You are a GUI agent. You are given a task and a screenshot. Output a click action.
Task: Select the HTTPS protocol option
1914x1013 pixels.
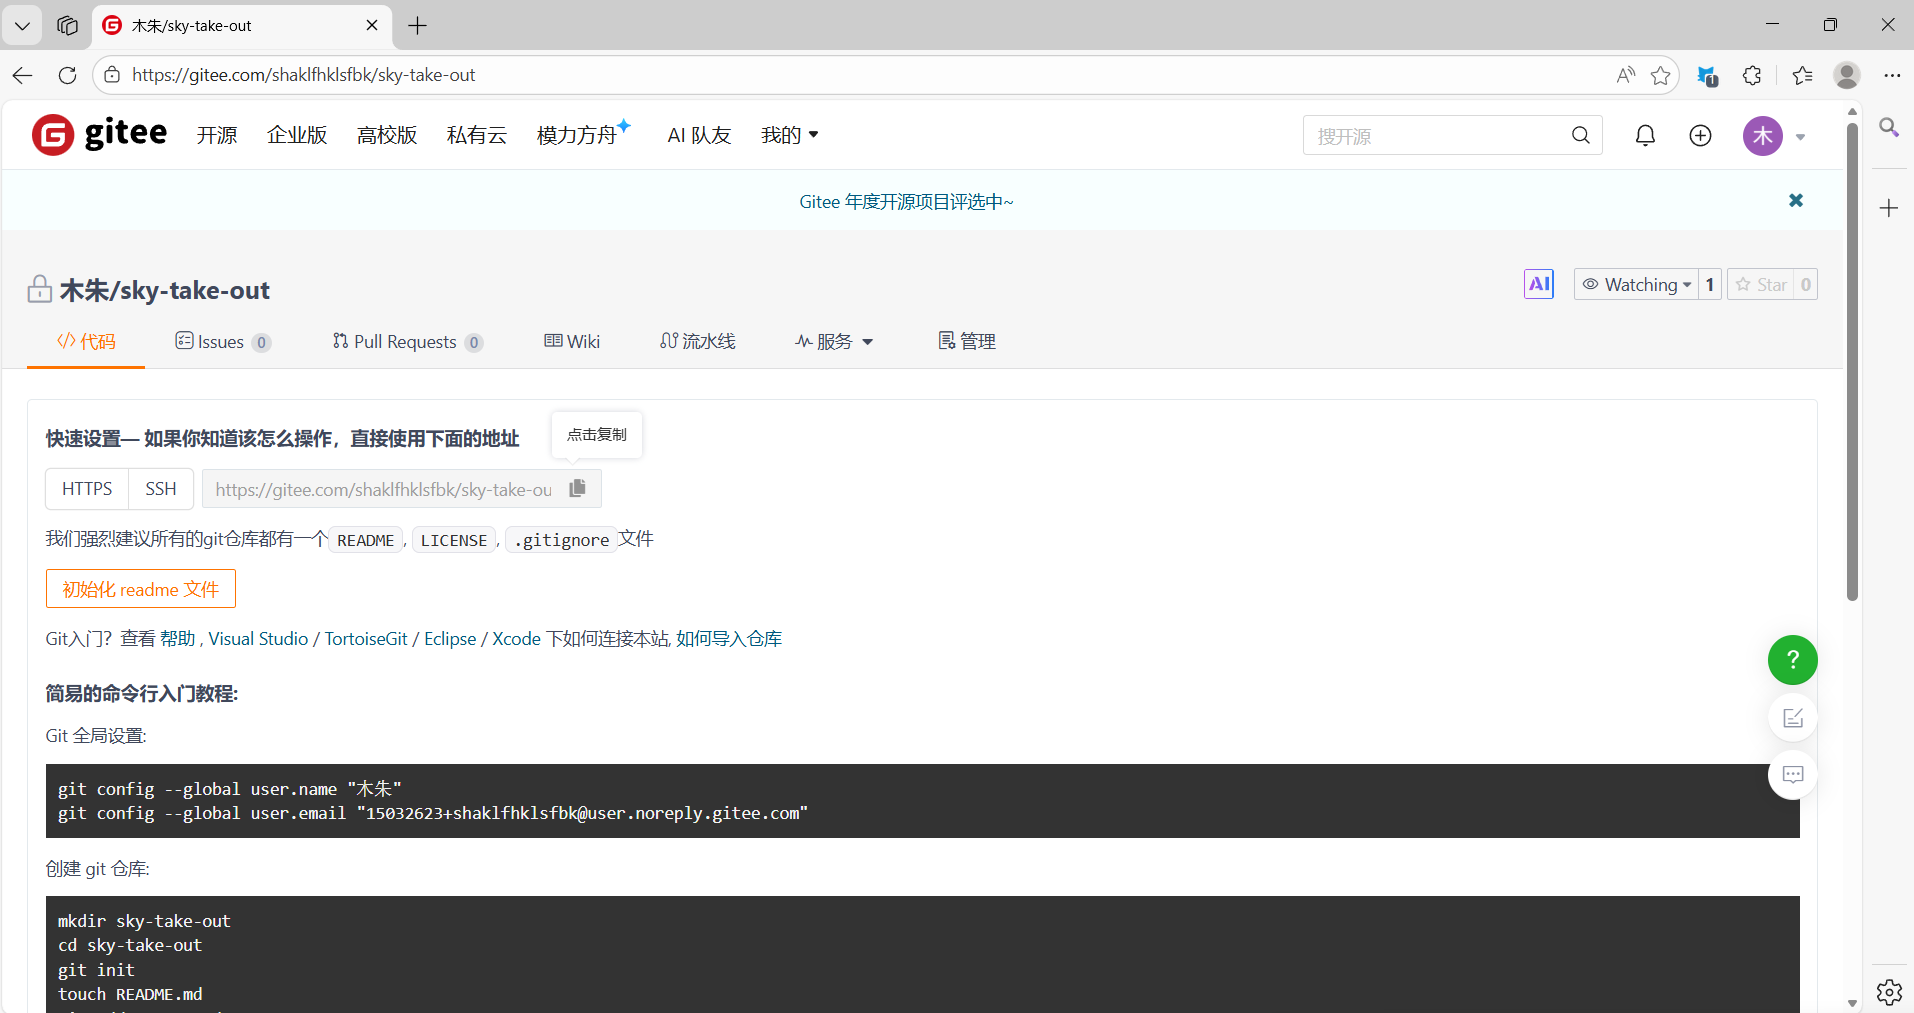(x=87, y=489)
